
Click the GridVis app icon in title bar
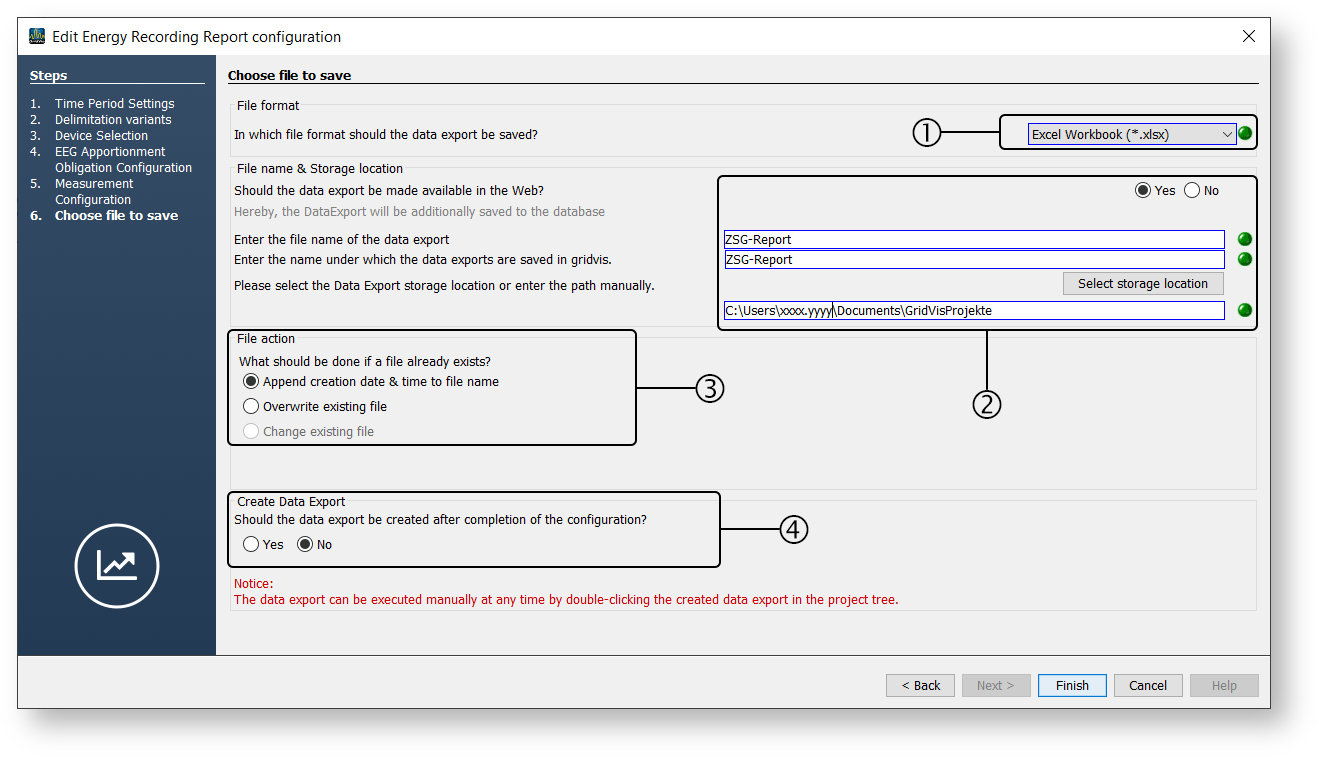pos(37,37)
